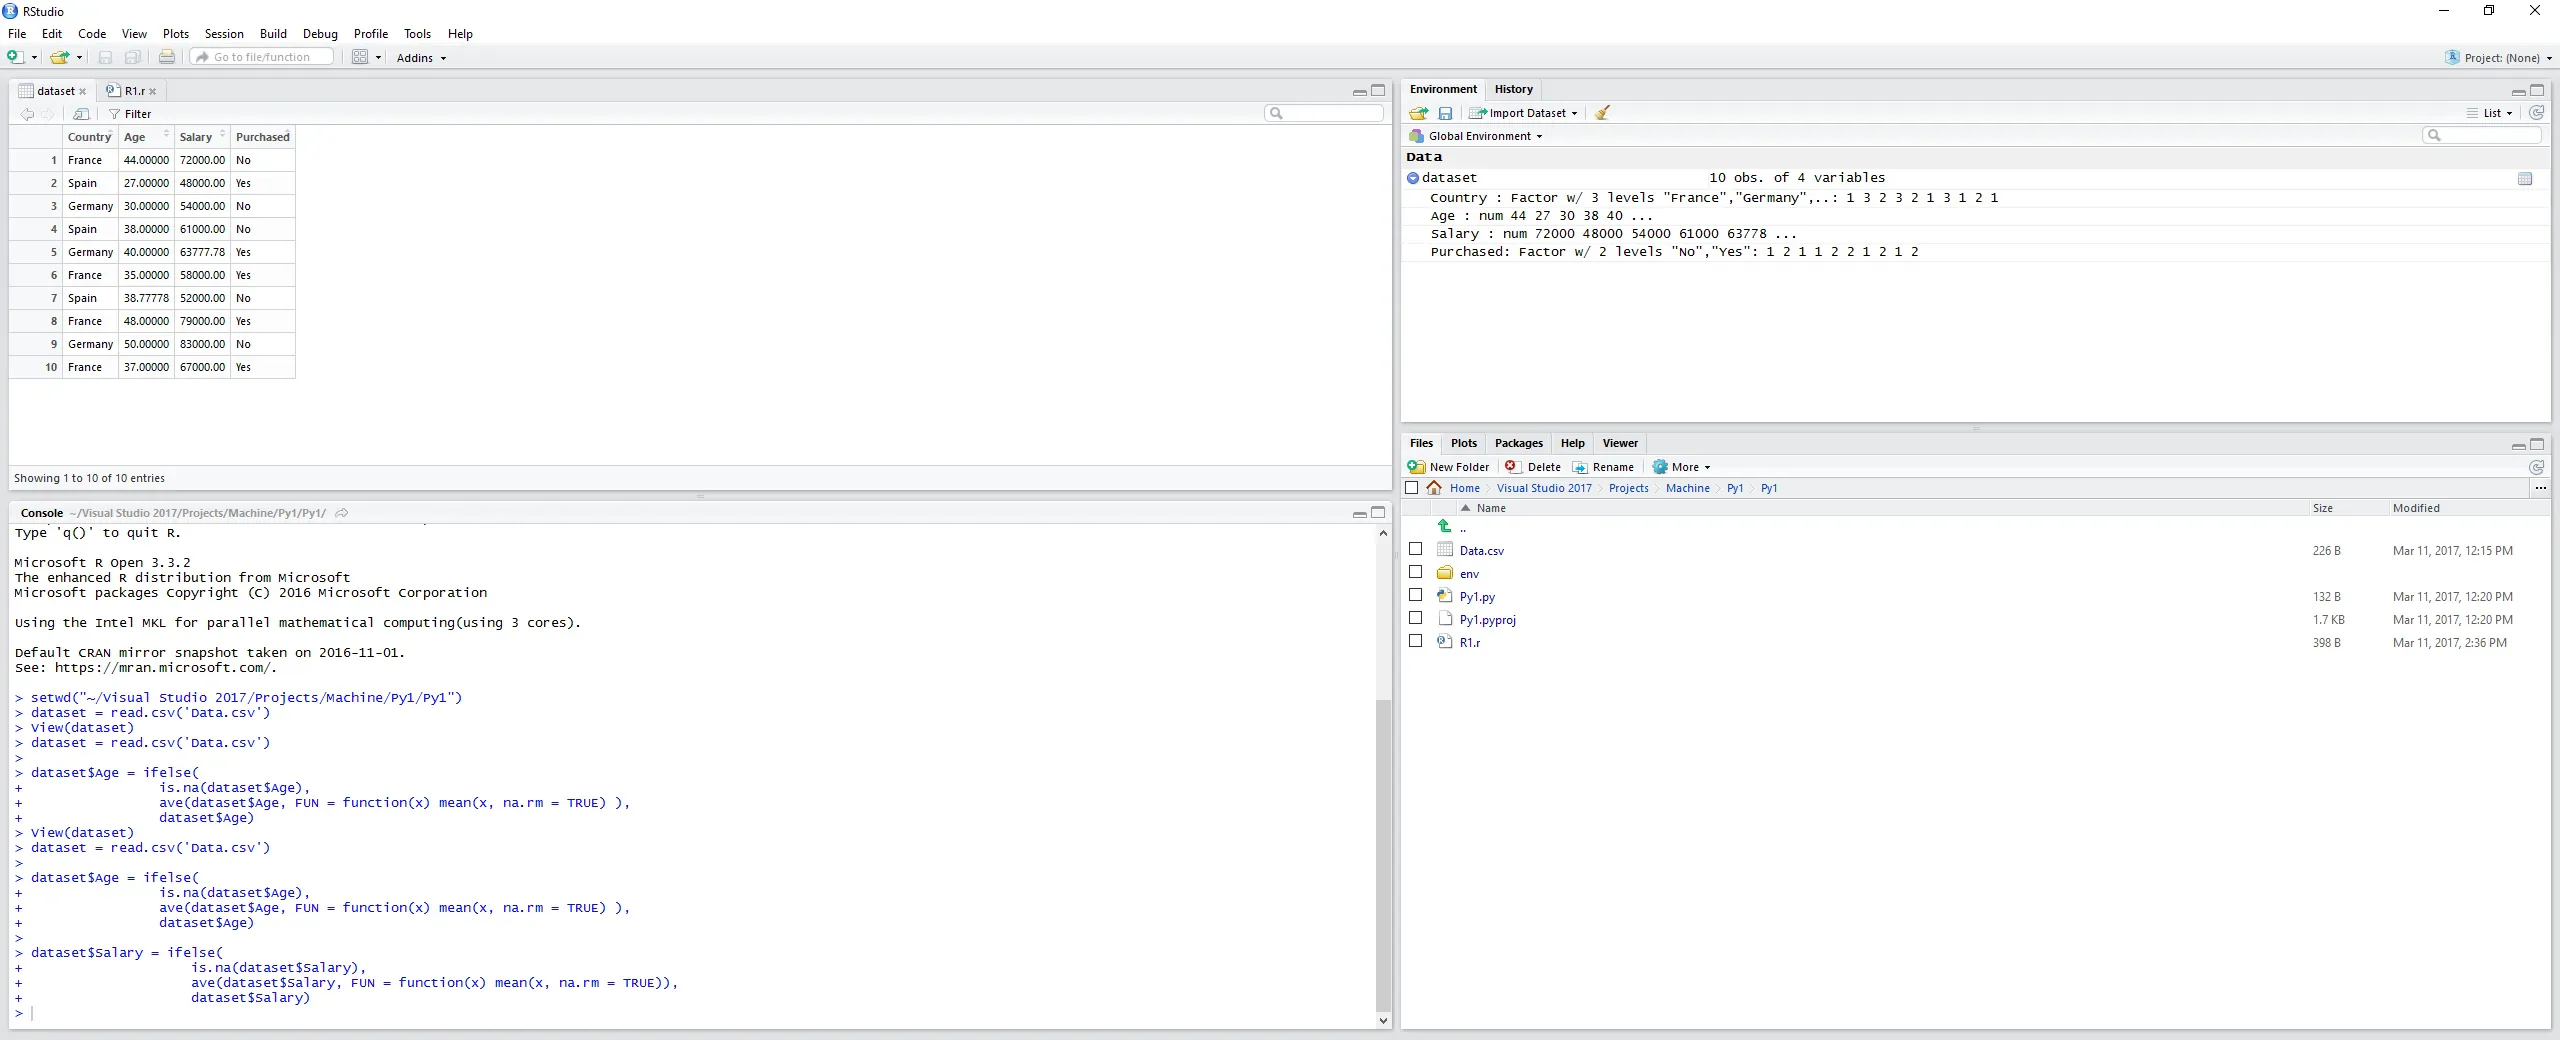Image resolution: width=2560 pixels, height=1040 pixels.
Task: Toggle the select-all files checkbox
Action: [x=1412, y=488]
